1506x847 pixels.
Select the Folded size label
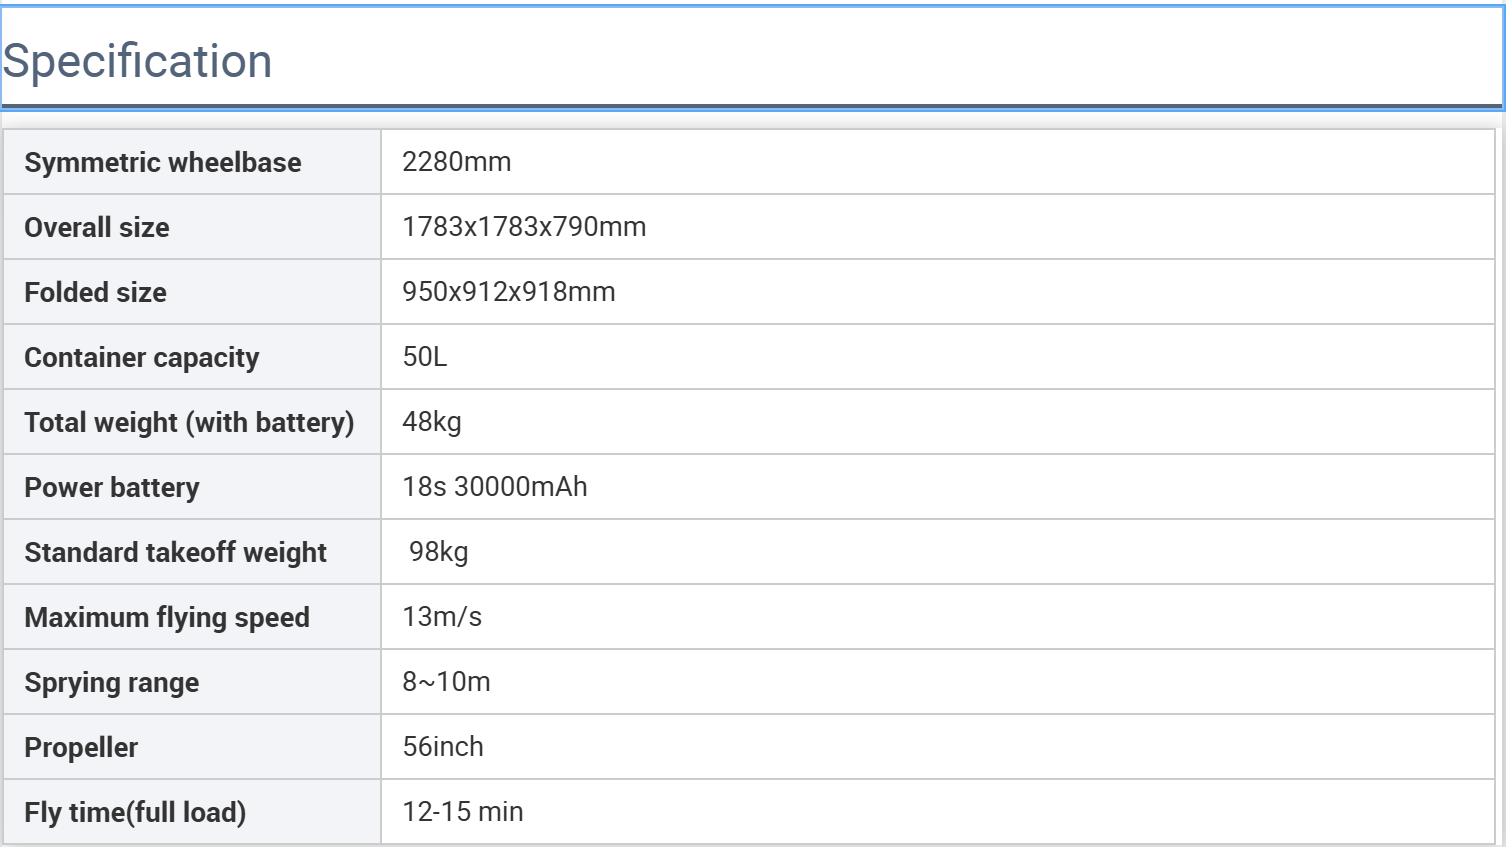click(95, 292)
